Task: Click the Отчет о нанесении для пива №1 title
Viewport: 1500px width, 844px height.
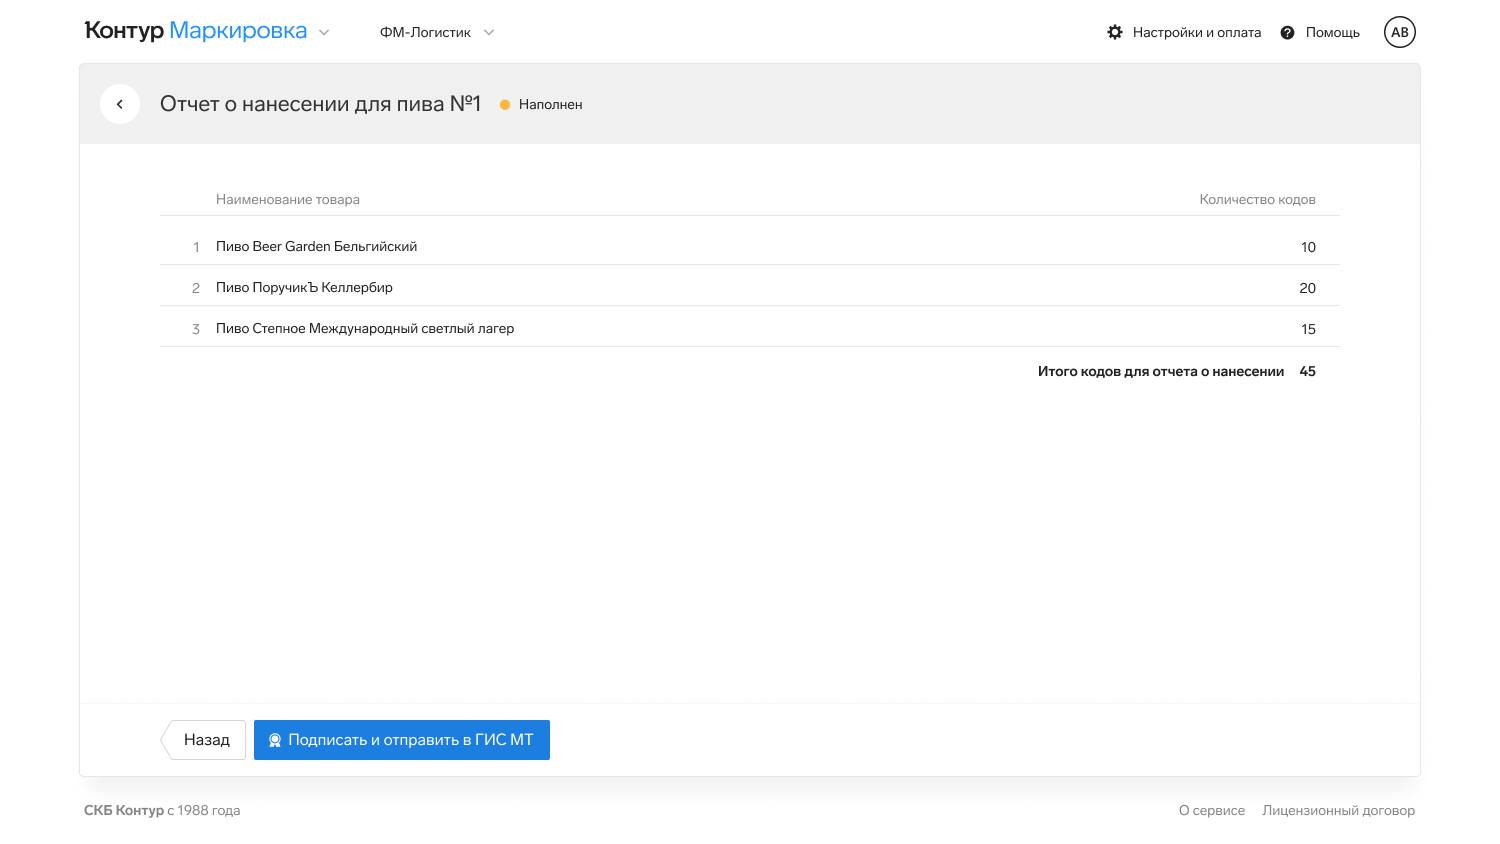Action: (x=321, y=104)
